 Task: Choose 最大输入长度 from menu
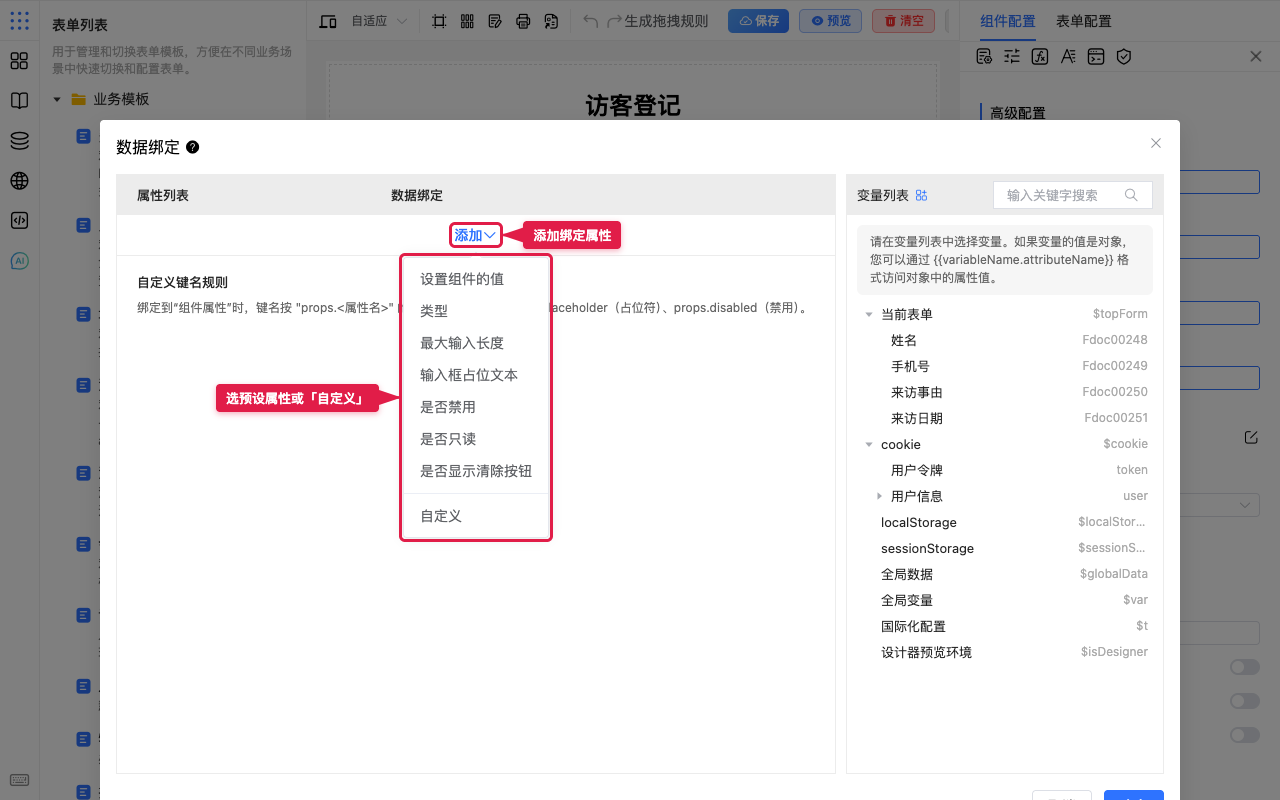[x=475, y=343]
